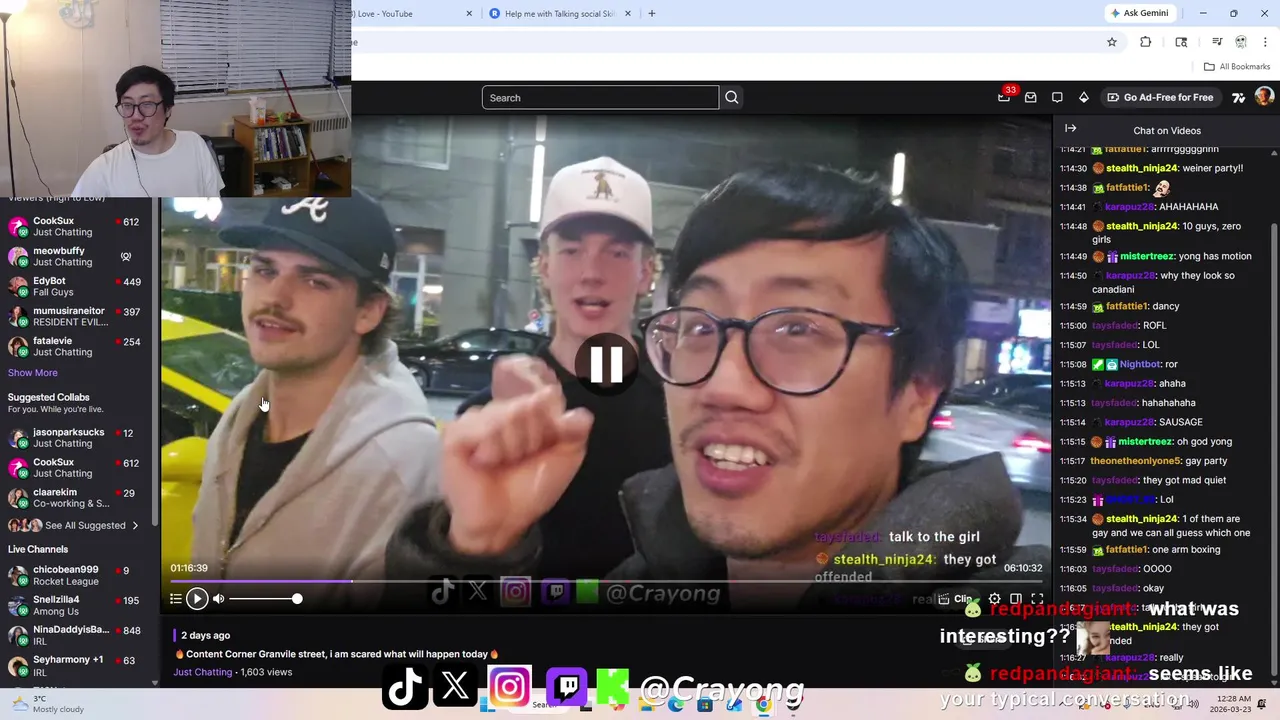Viewport: 1280px width, 720px height.
Task: Toggle theatre mode on player
Action: (x=1016, y=599)
